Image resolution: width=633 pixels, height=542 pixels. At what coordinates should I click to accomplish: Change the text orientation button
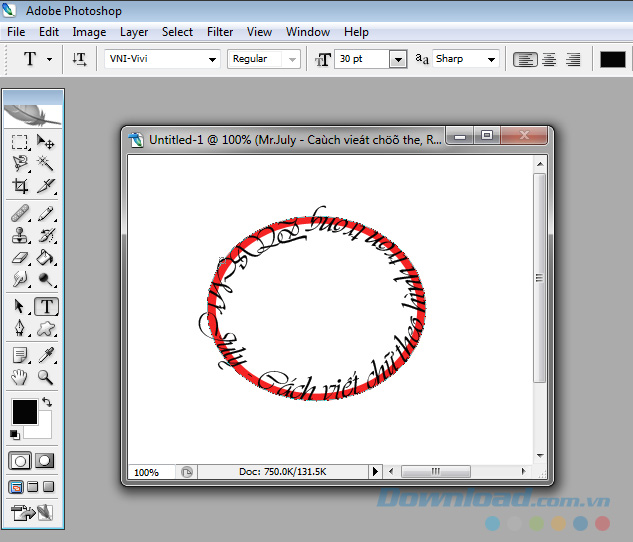tap(79, 60)
